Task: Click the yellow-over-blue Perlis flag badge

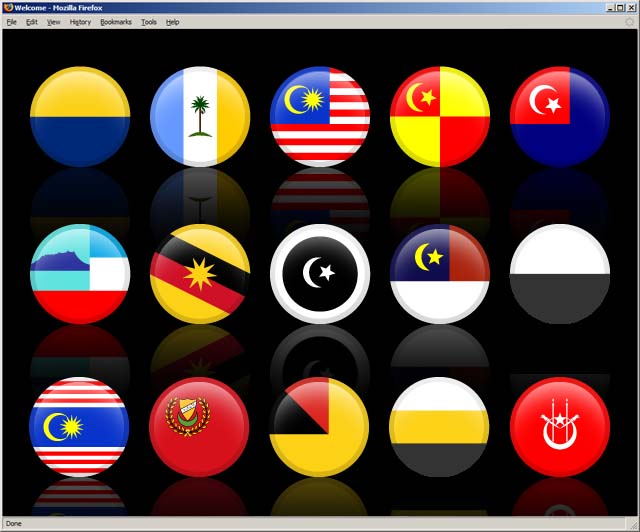Action: 80,117
